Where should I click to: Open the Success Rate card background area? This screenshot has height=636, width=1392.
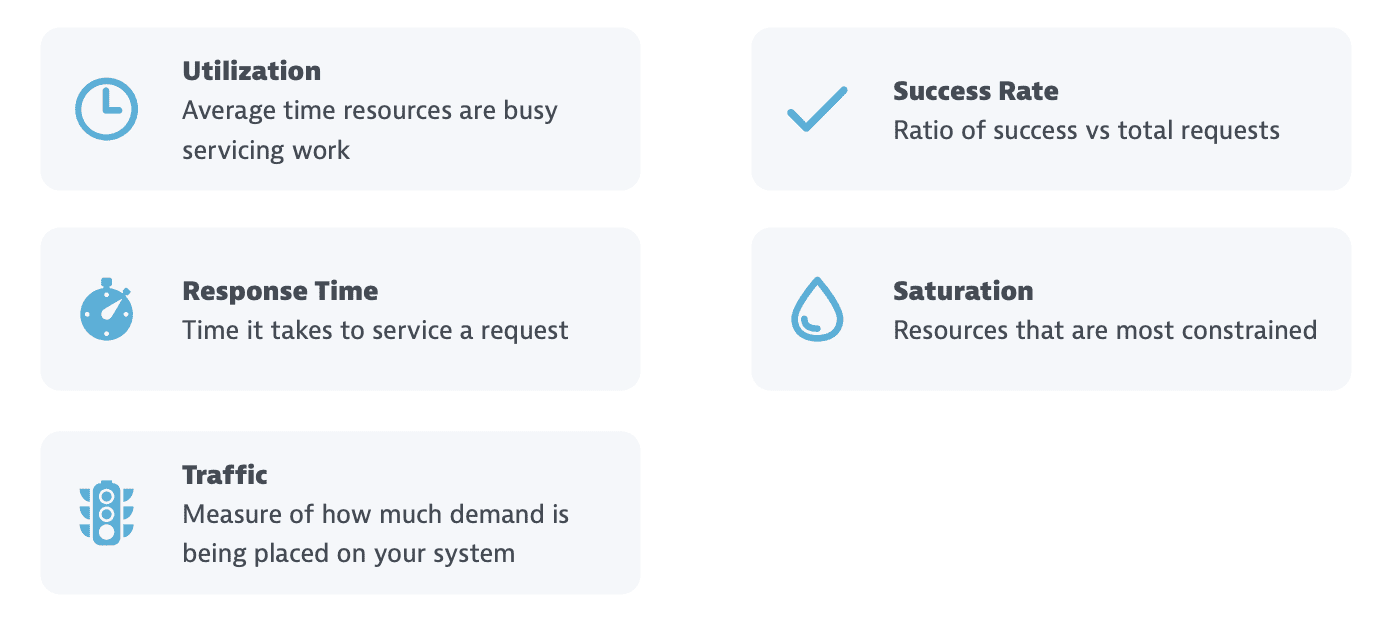[x=1051, y=109]
